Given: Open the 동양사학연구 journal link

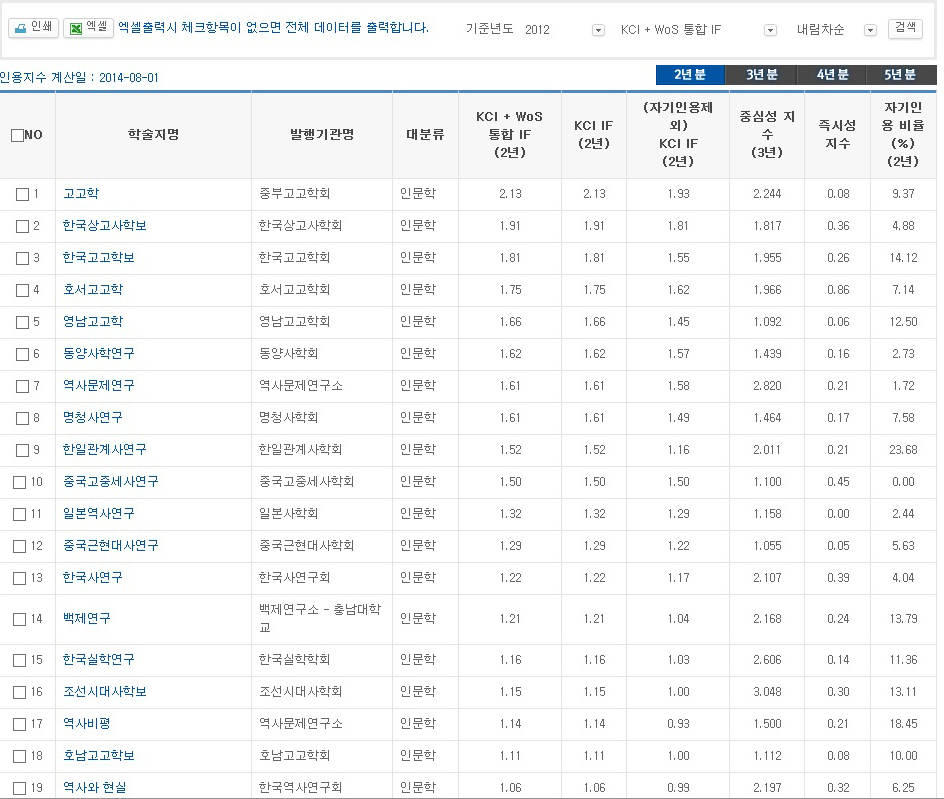Looking at the screenshot, I should [99, 353].
